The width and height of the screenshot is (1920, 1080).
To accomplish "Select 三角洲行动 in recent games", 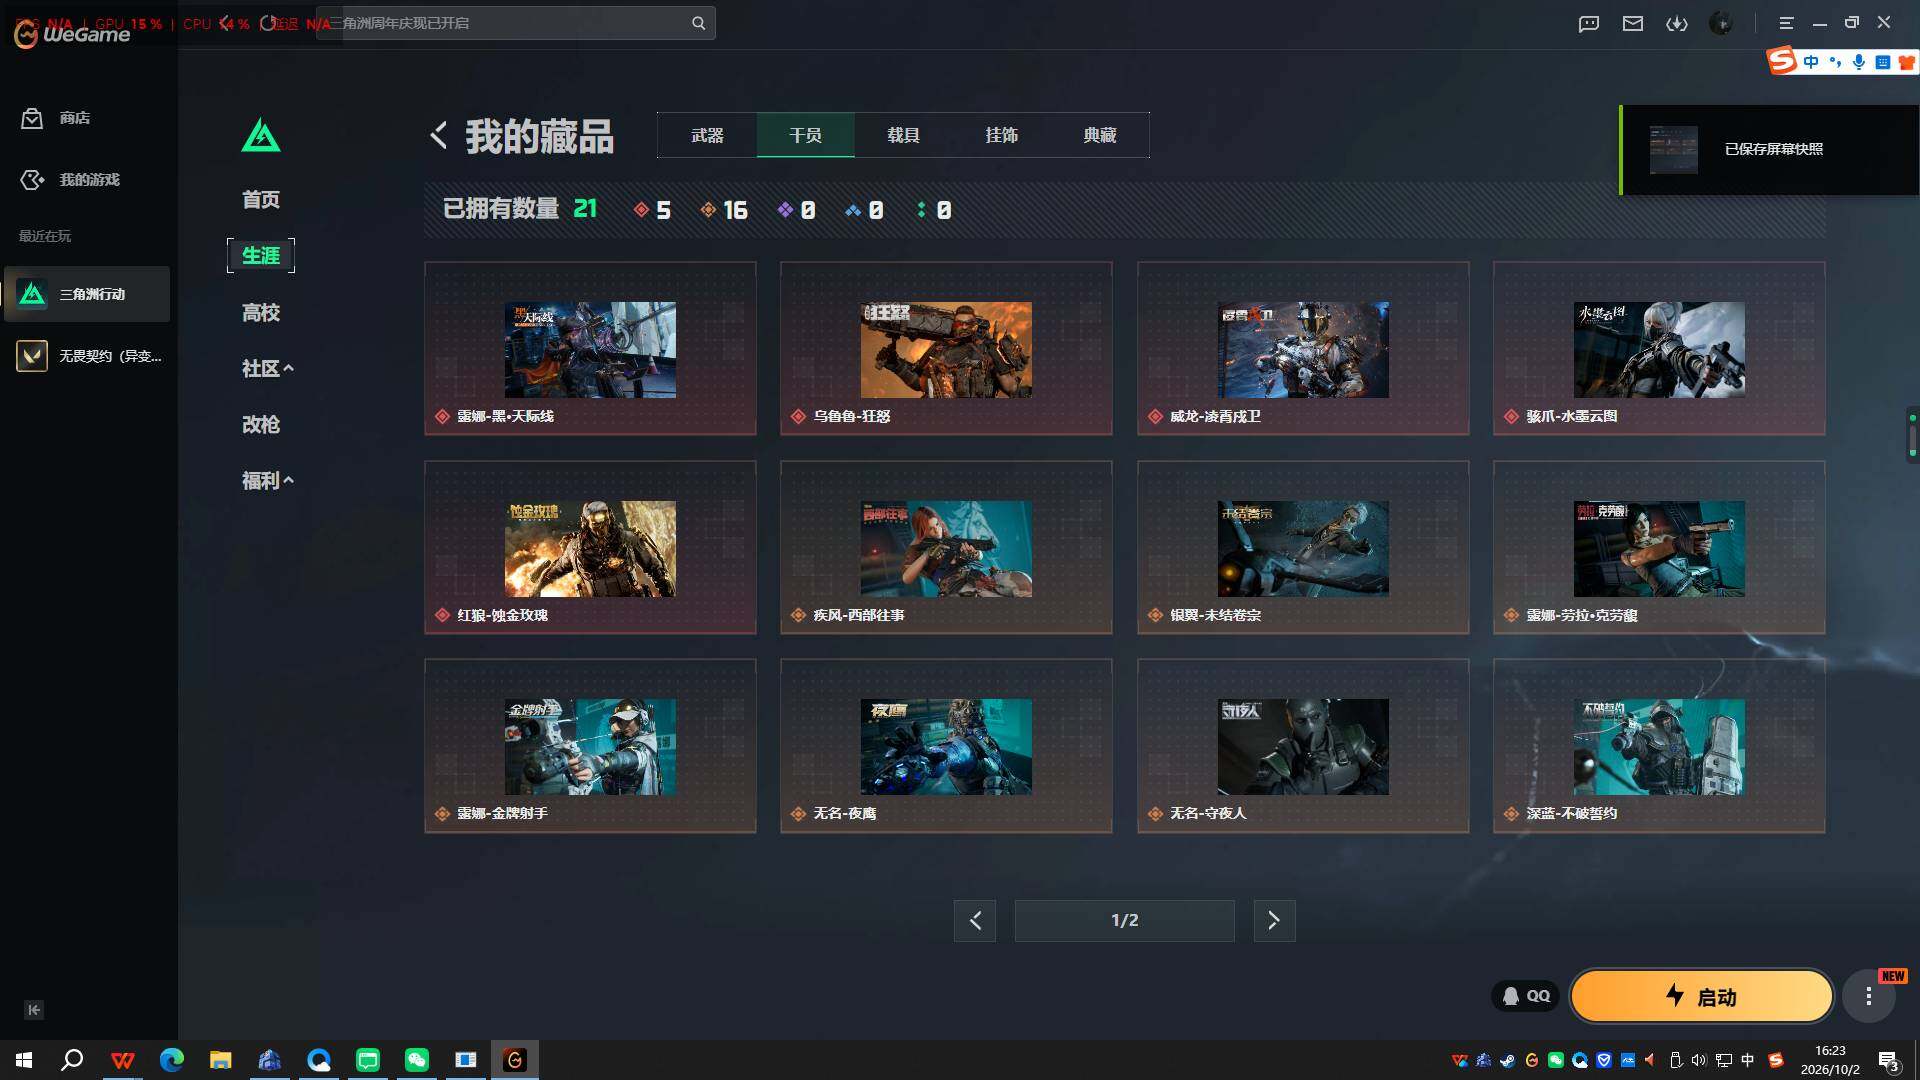I will pos(87,294).
